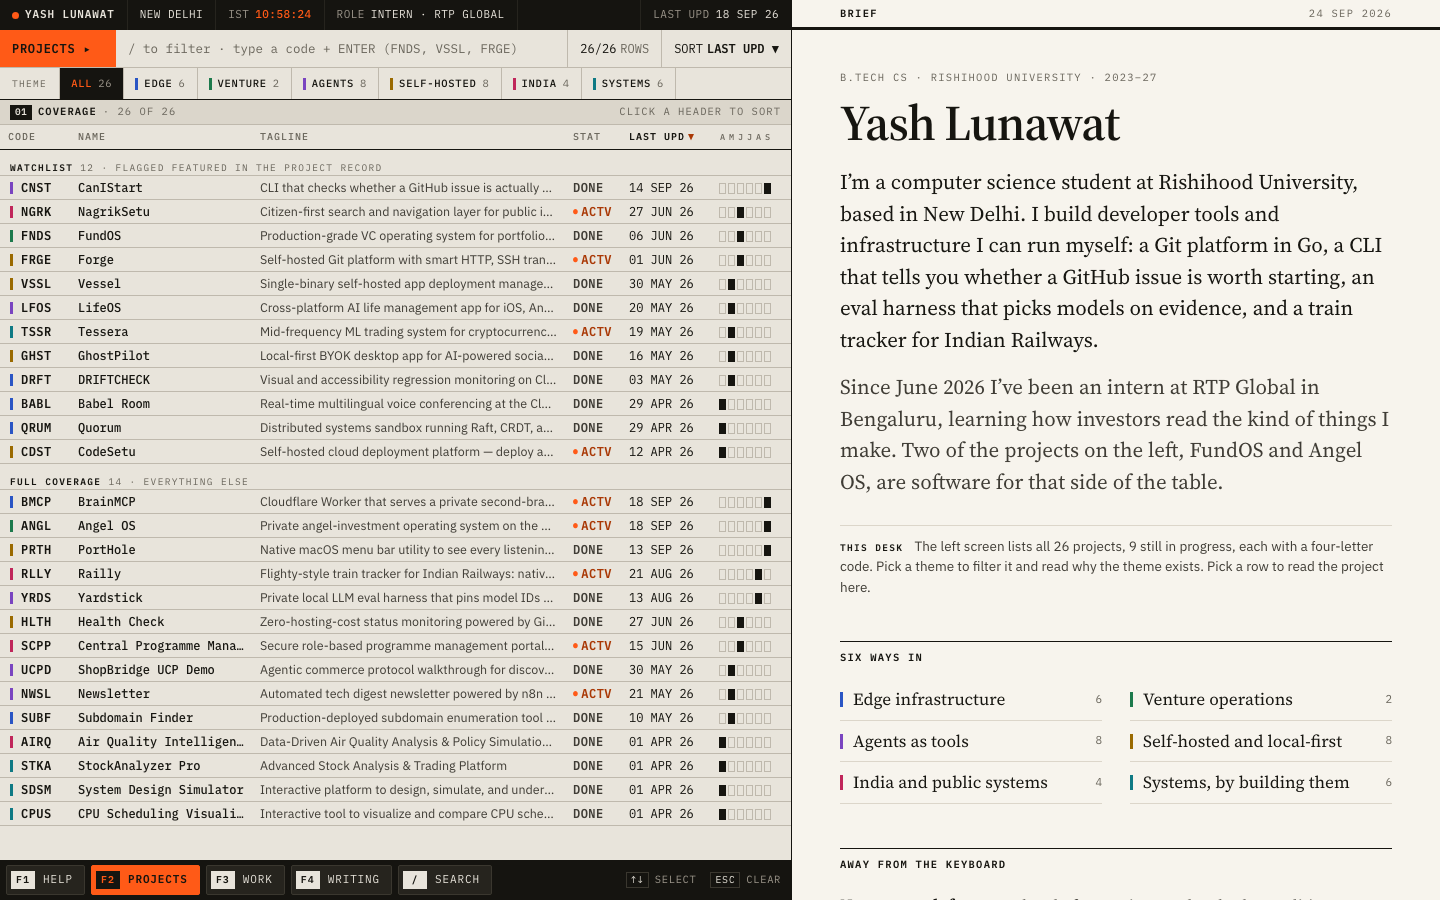The width and height of the screenshot is (1440, 900).
Task: Sort by the STAT column header
Action: 587,137
